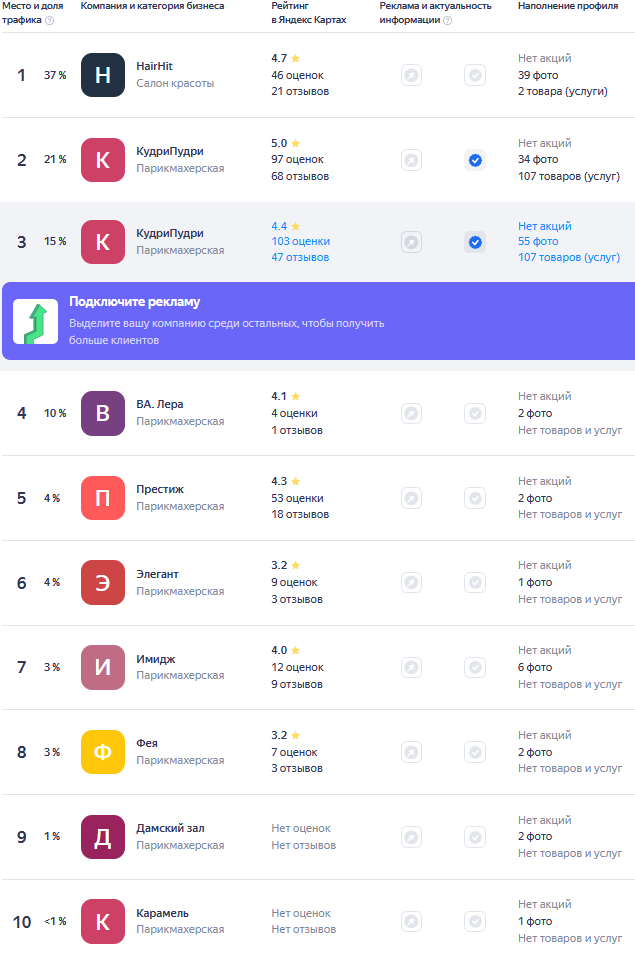Click the advertising status icon in ВА. Лера row

(411, 413)
